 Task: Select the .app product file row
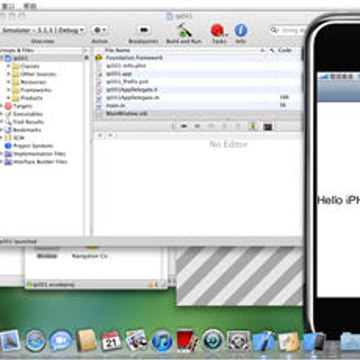(199, 74)
